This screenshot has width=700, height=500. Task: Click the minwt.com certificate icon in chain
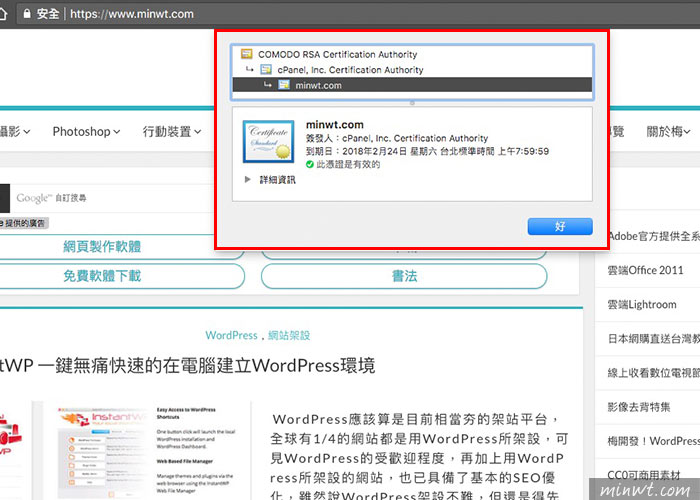(284, 84)
